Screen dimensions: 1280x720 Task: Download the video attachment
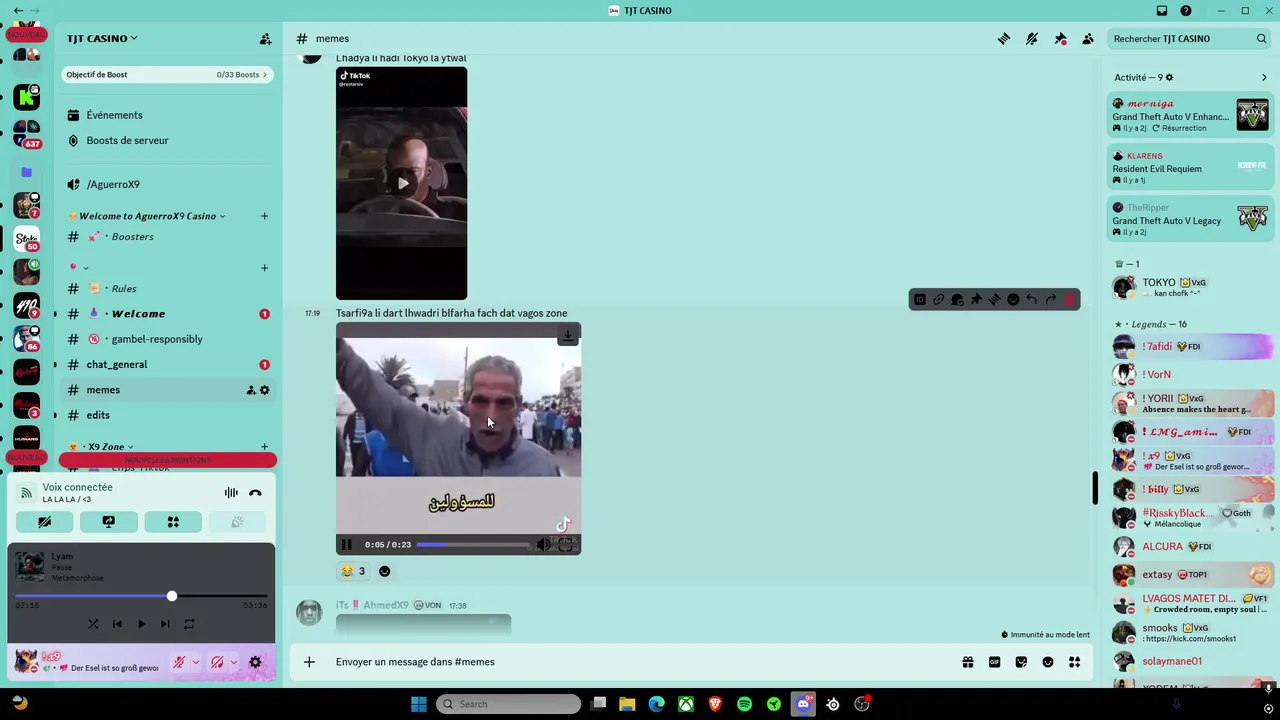click(x=567, y=336)
